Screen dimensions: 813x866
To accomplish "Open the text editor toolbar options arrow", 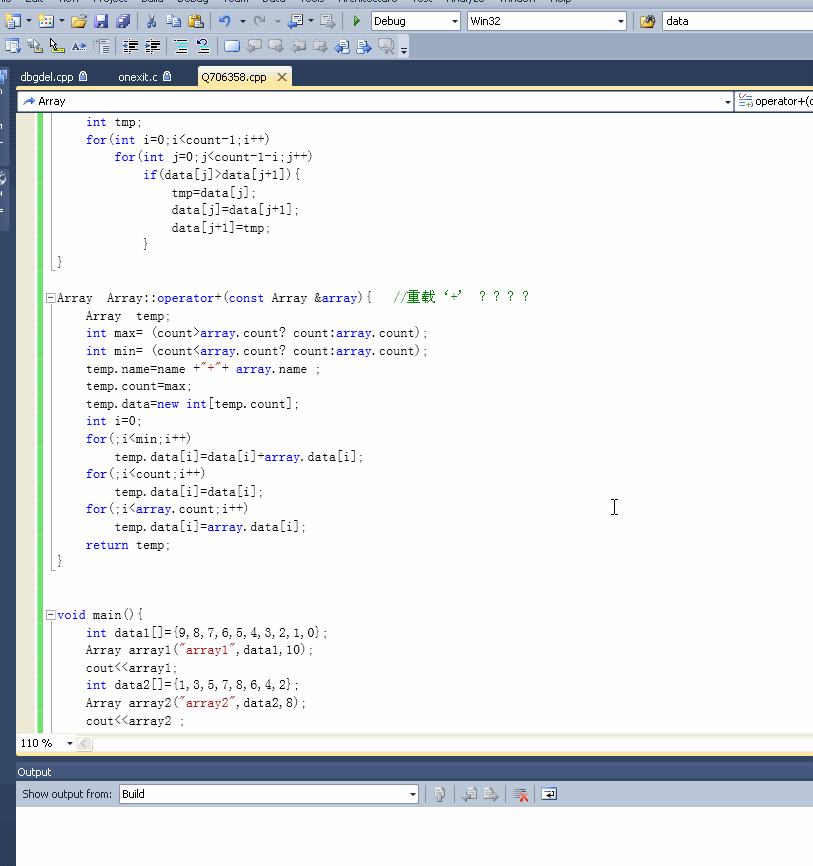I will coord(404,50).
